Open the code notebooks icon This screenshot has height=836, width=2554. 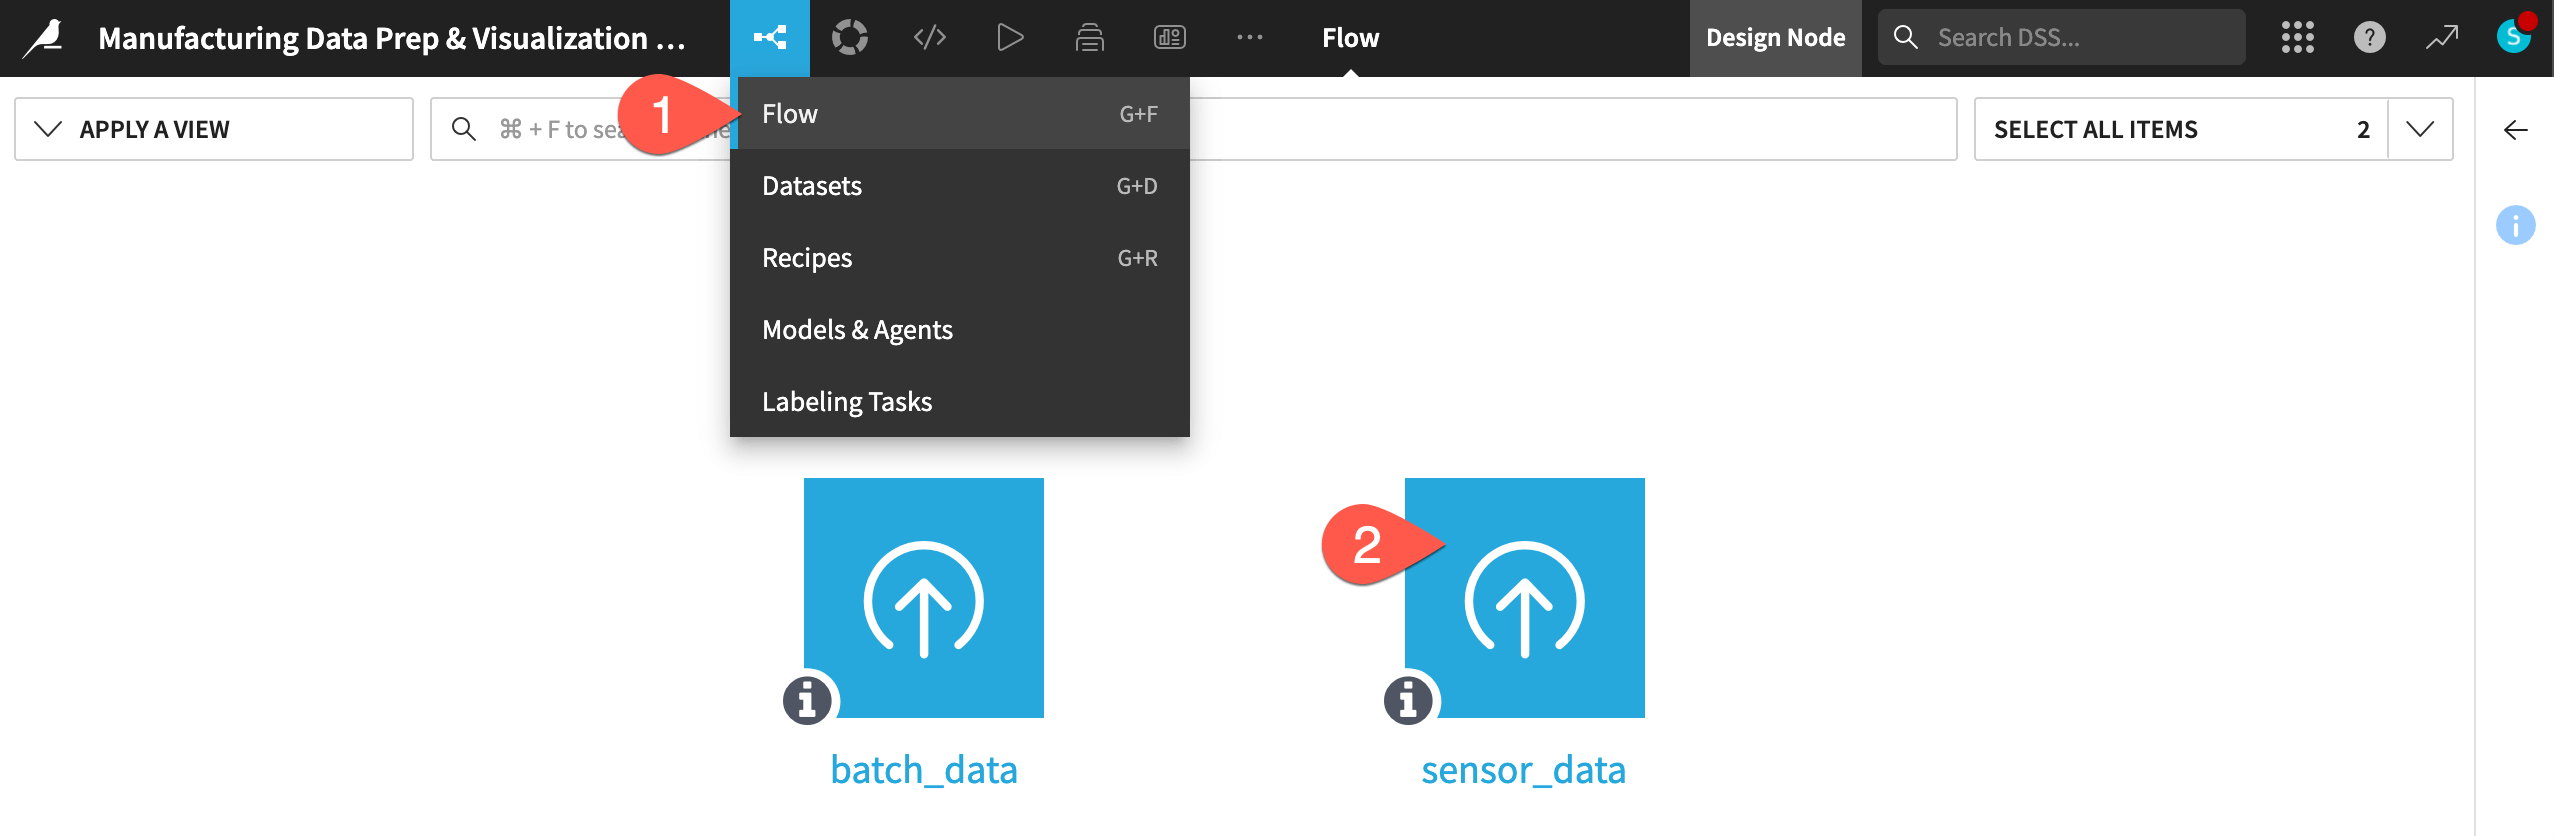click(x=928, y=38)
